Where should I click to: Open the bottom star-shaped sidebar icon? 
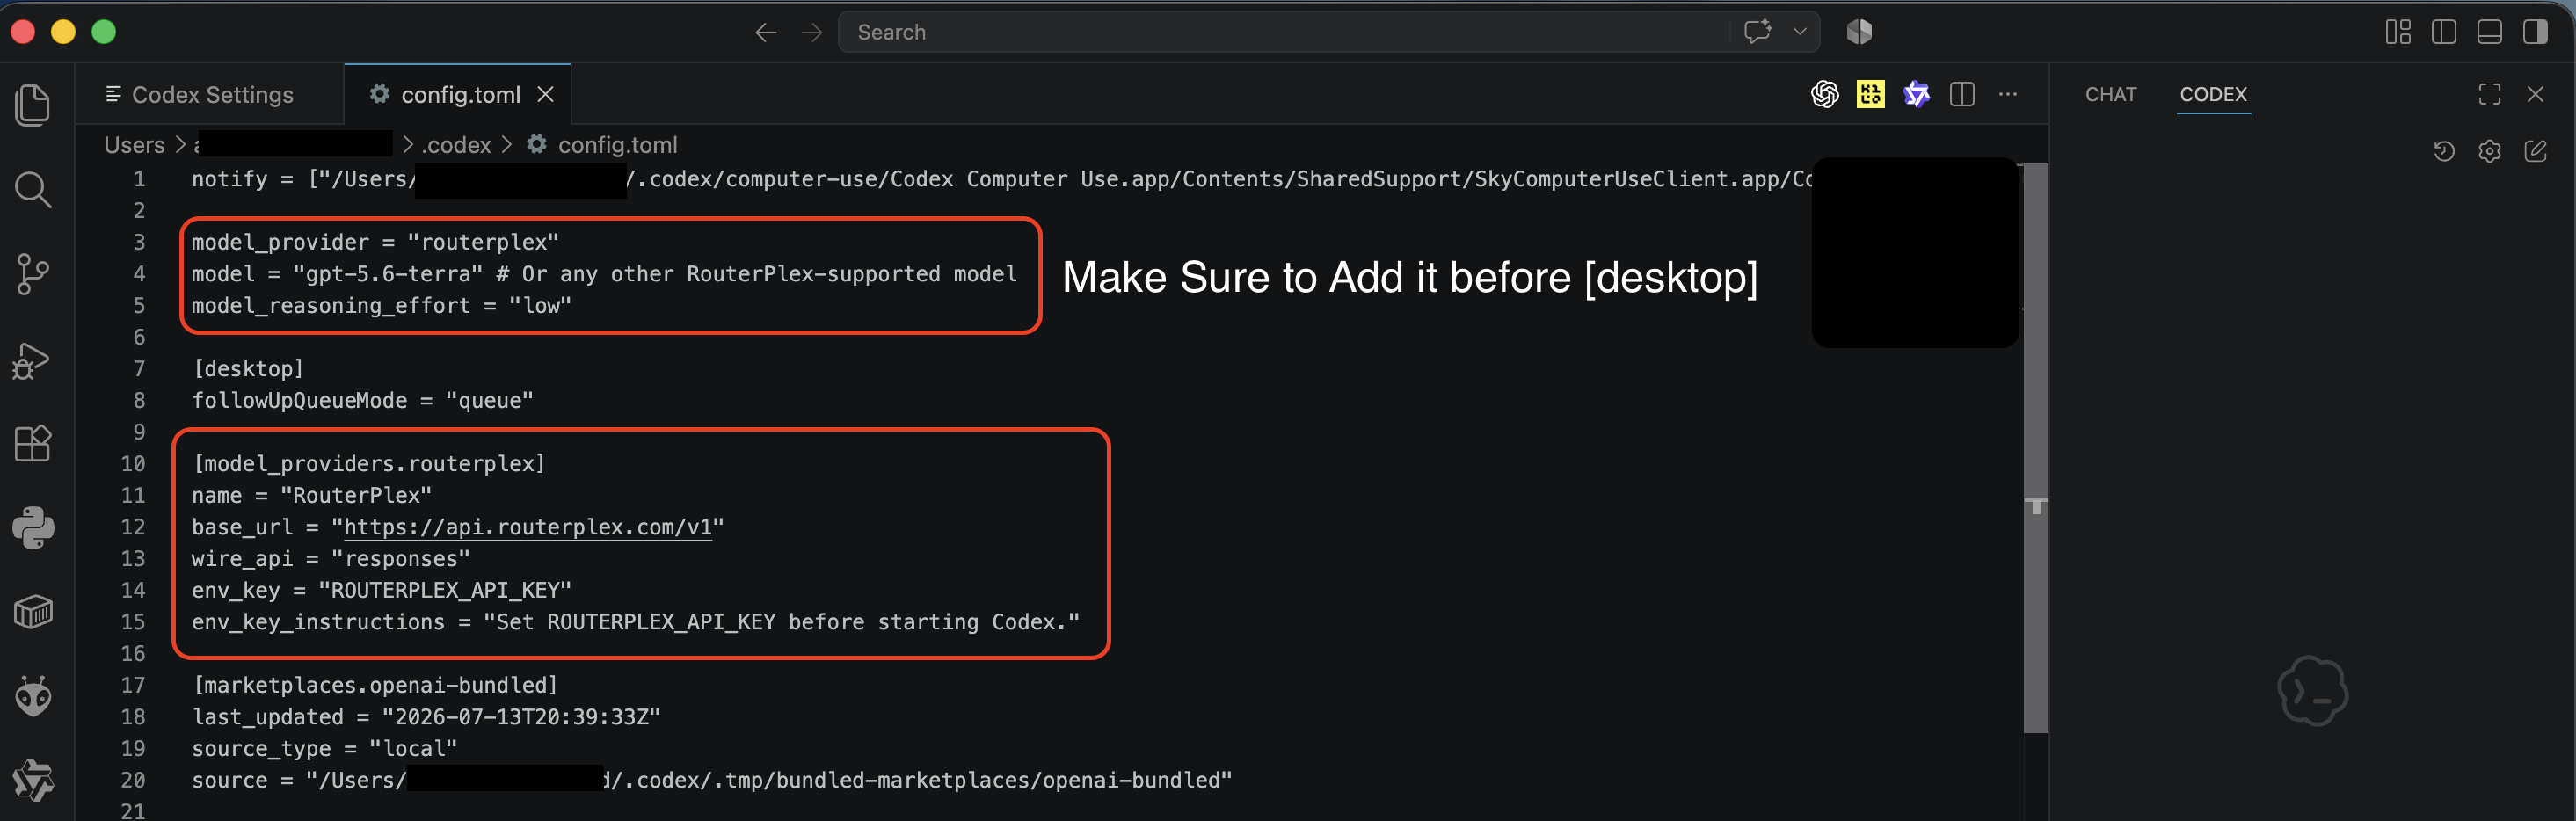(x=33, y=780)
